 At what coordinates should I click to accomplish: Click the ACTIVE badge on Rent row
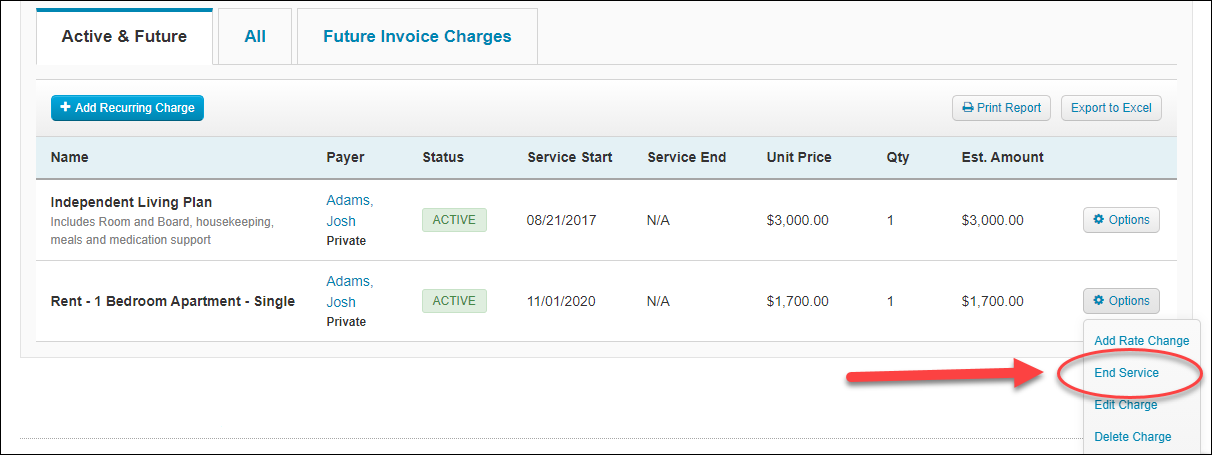click(x=454, y=301)
